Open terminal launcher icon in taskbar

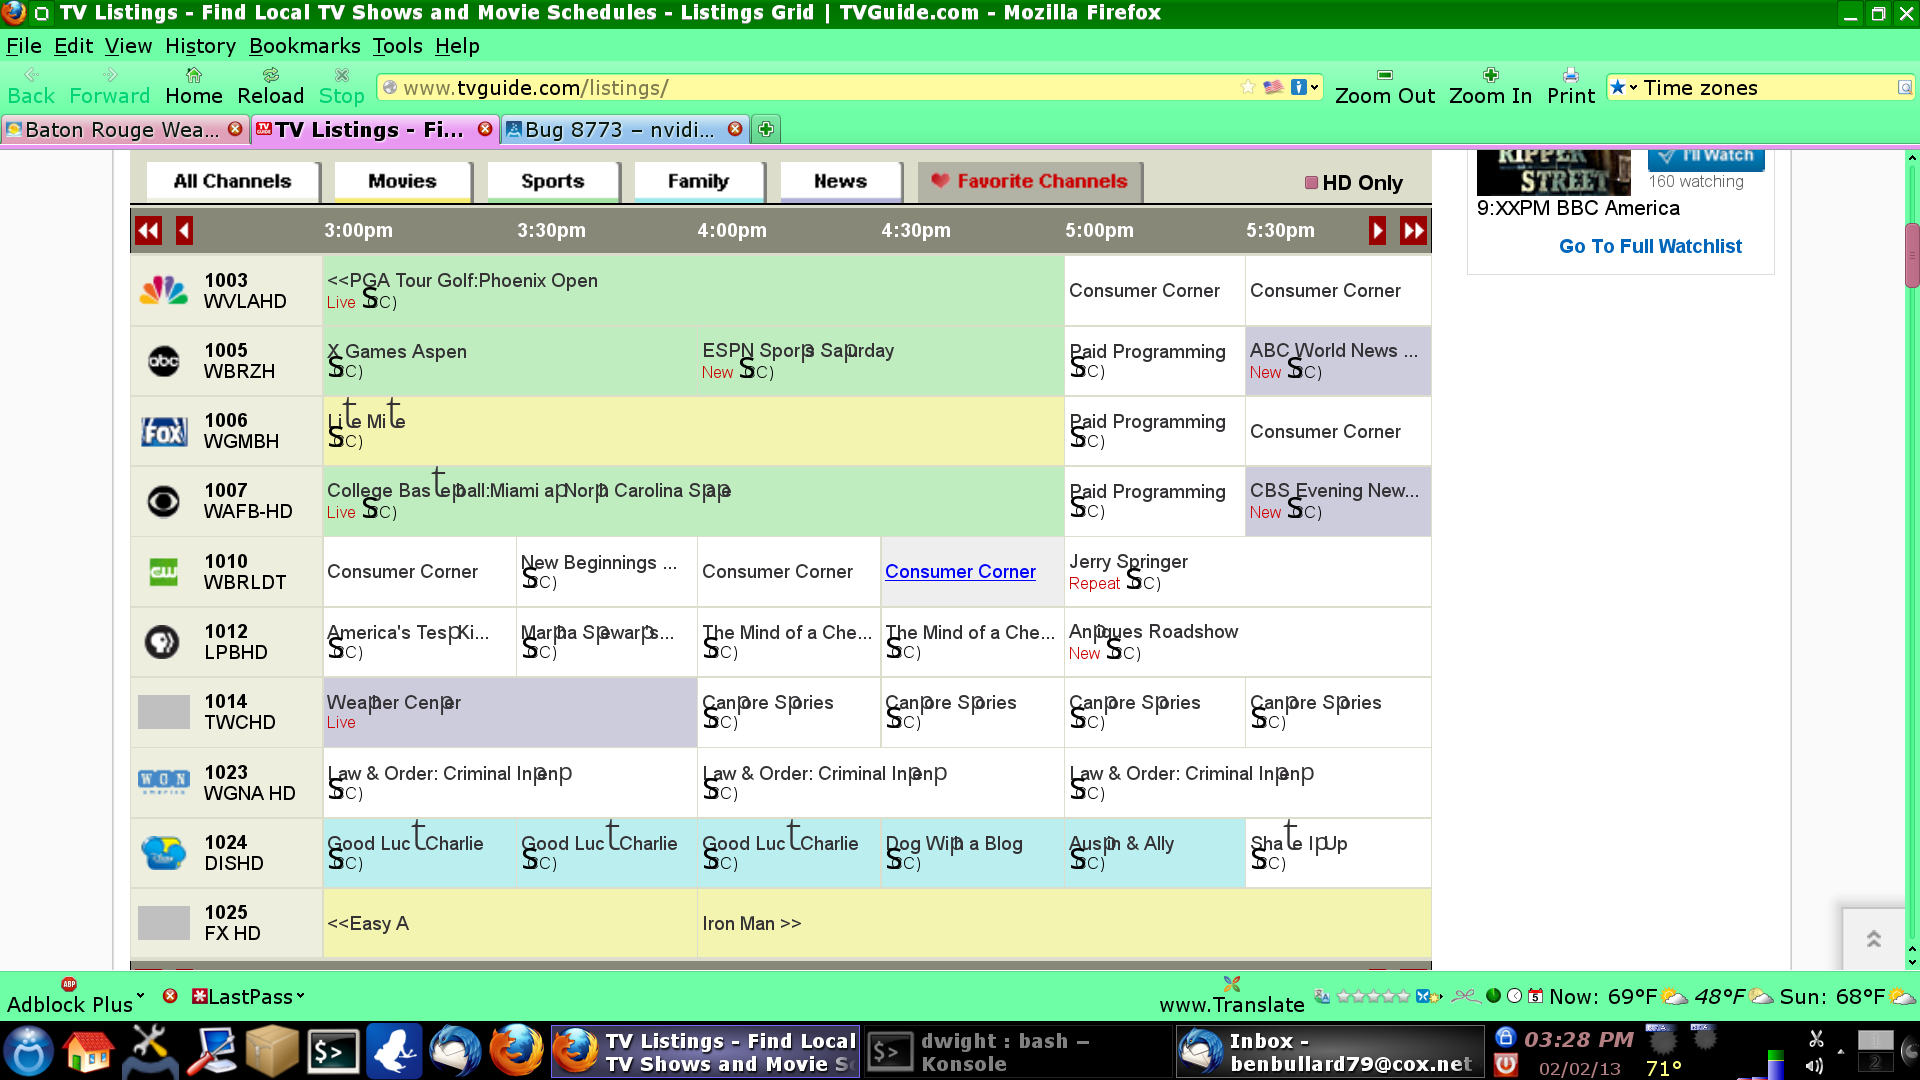[333, 1052]
